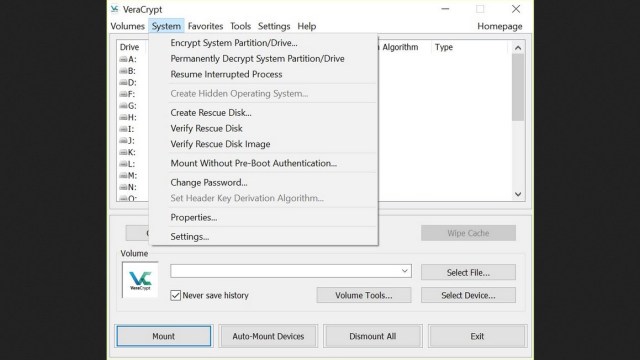Open the Settings menu in menu bar

(x=274, y=26)
